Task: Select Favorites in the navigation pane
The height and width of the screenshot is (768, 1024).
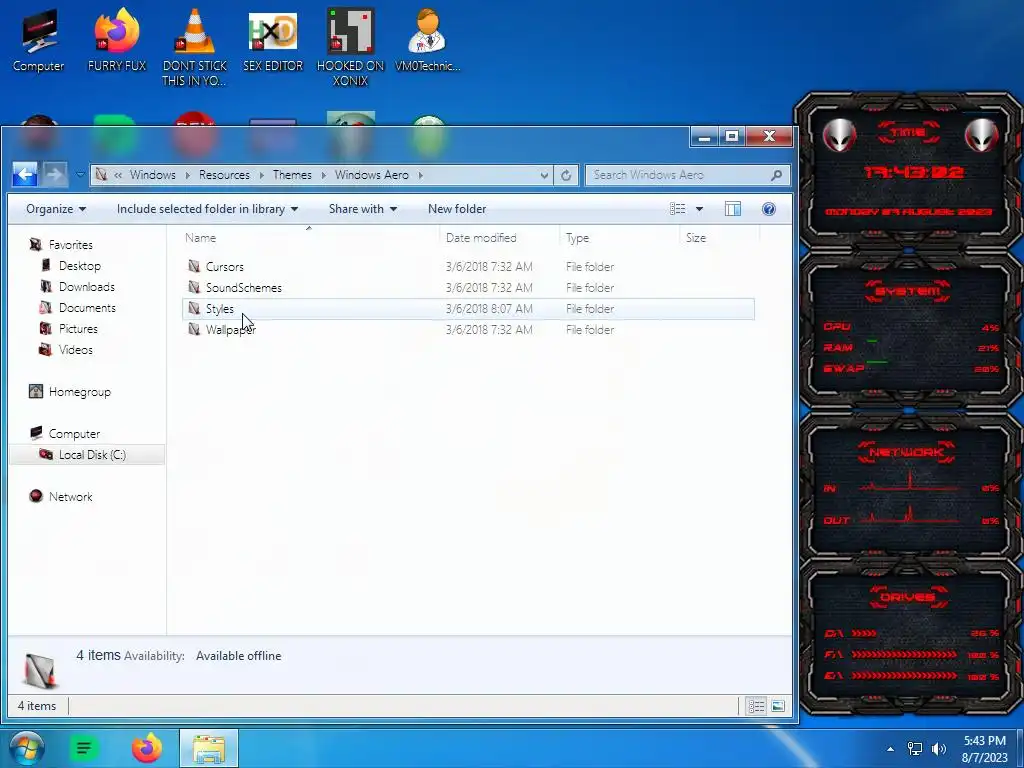Action: coord(71,245)
